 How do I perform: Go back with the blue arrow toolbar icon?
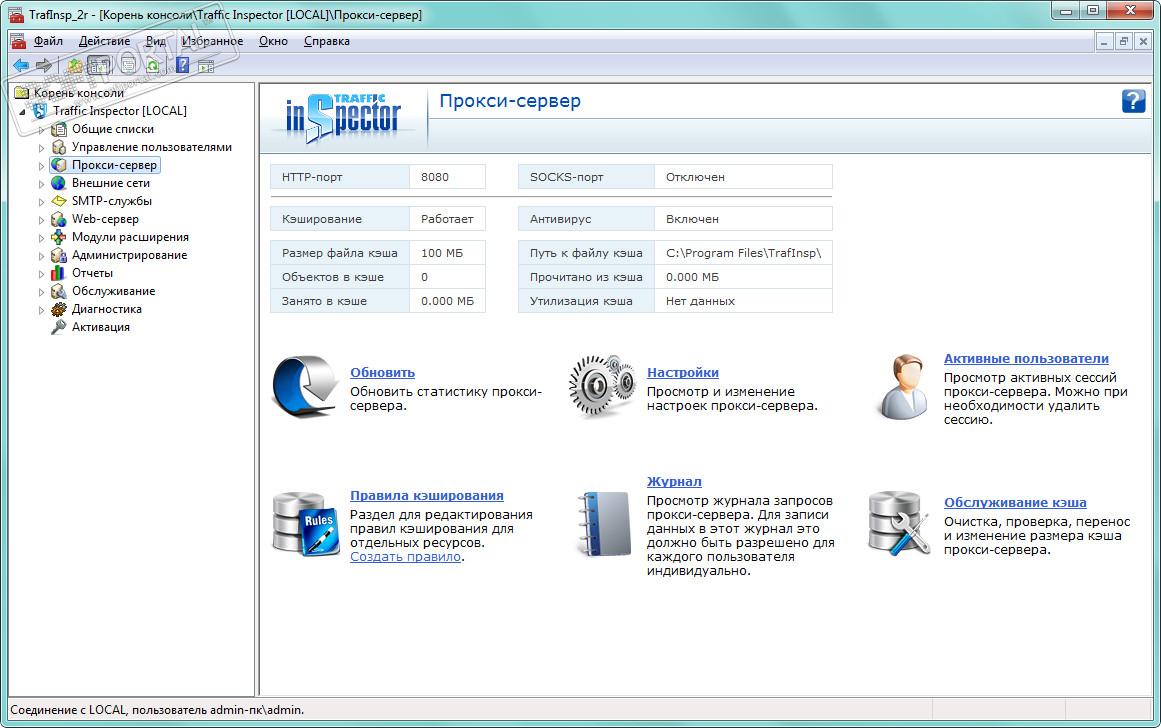point(21,65)
